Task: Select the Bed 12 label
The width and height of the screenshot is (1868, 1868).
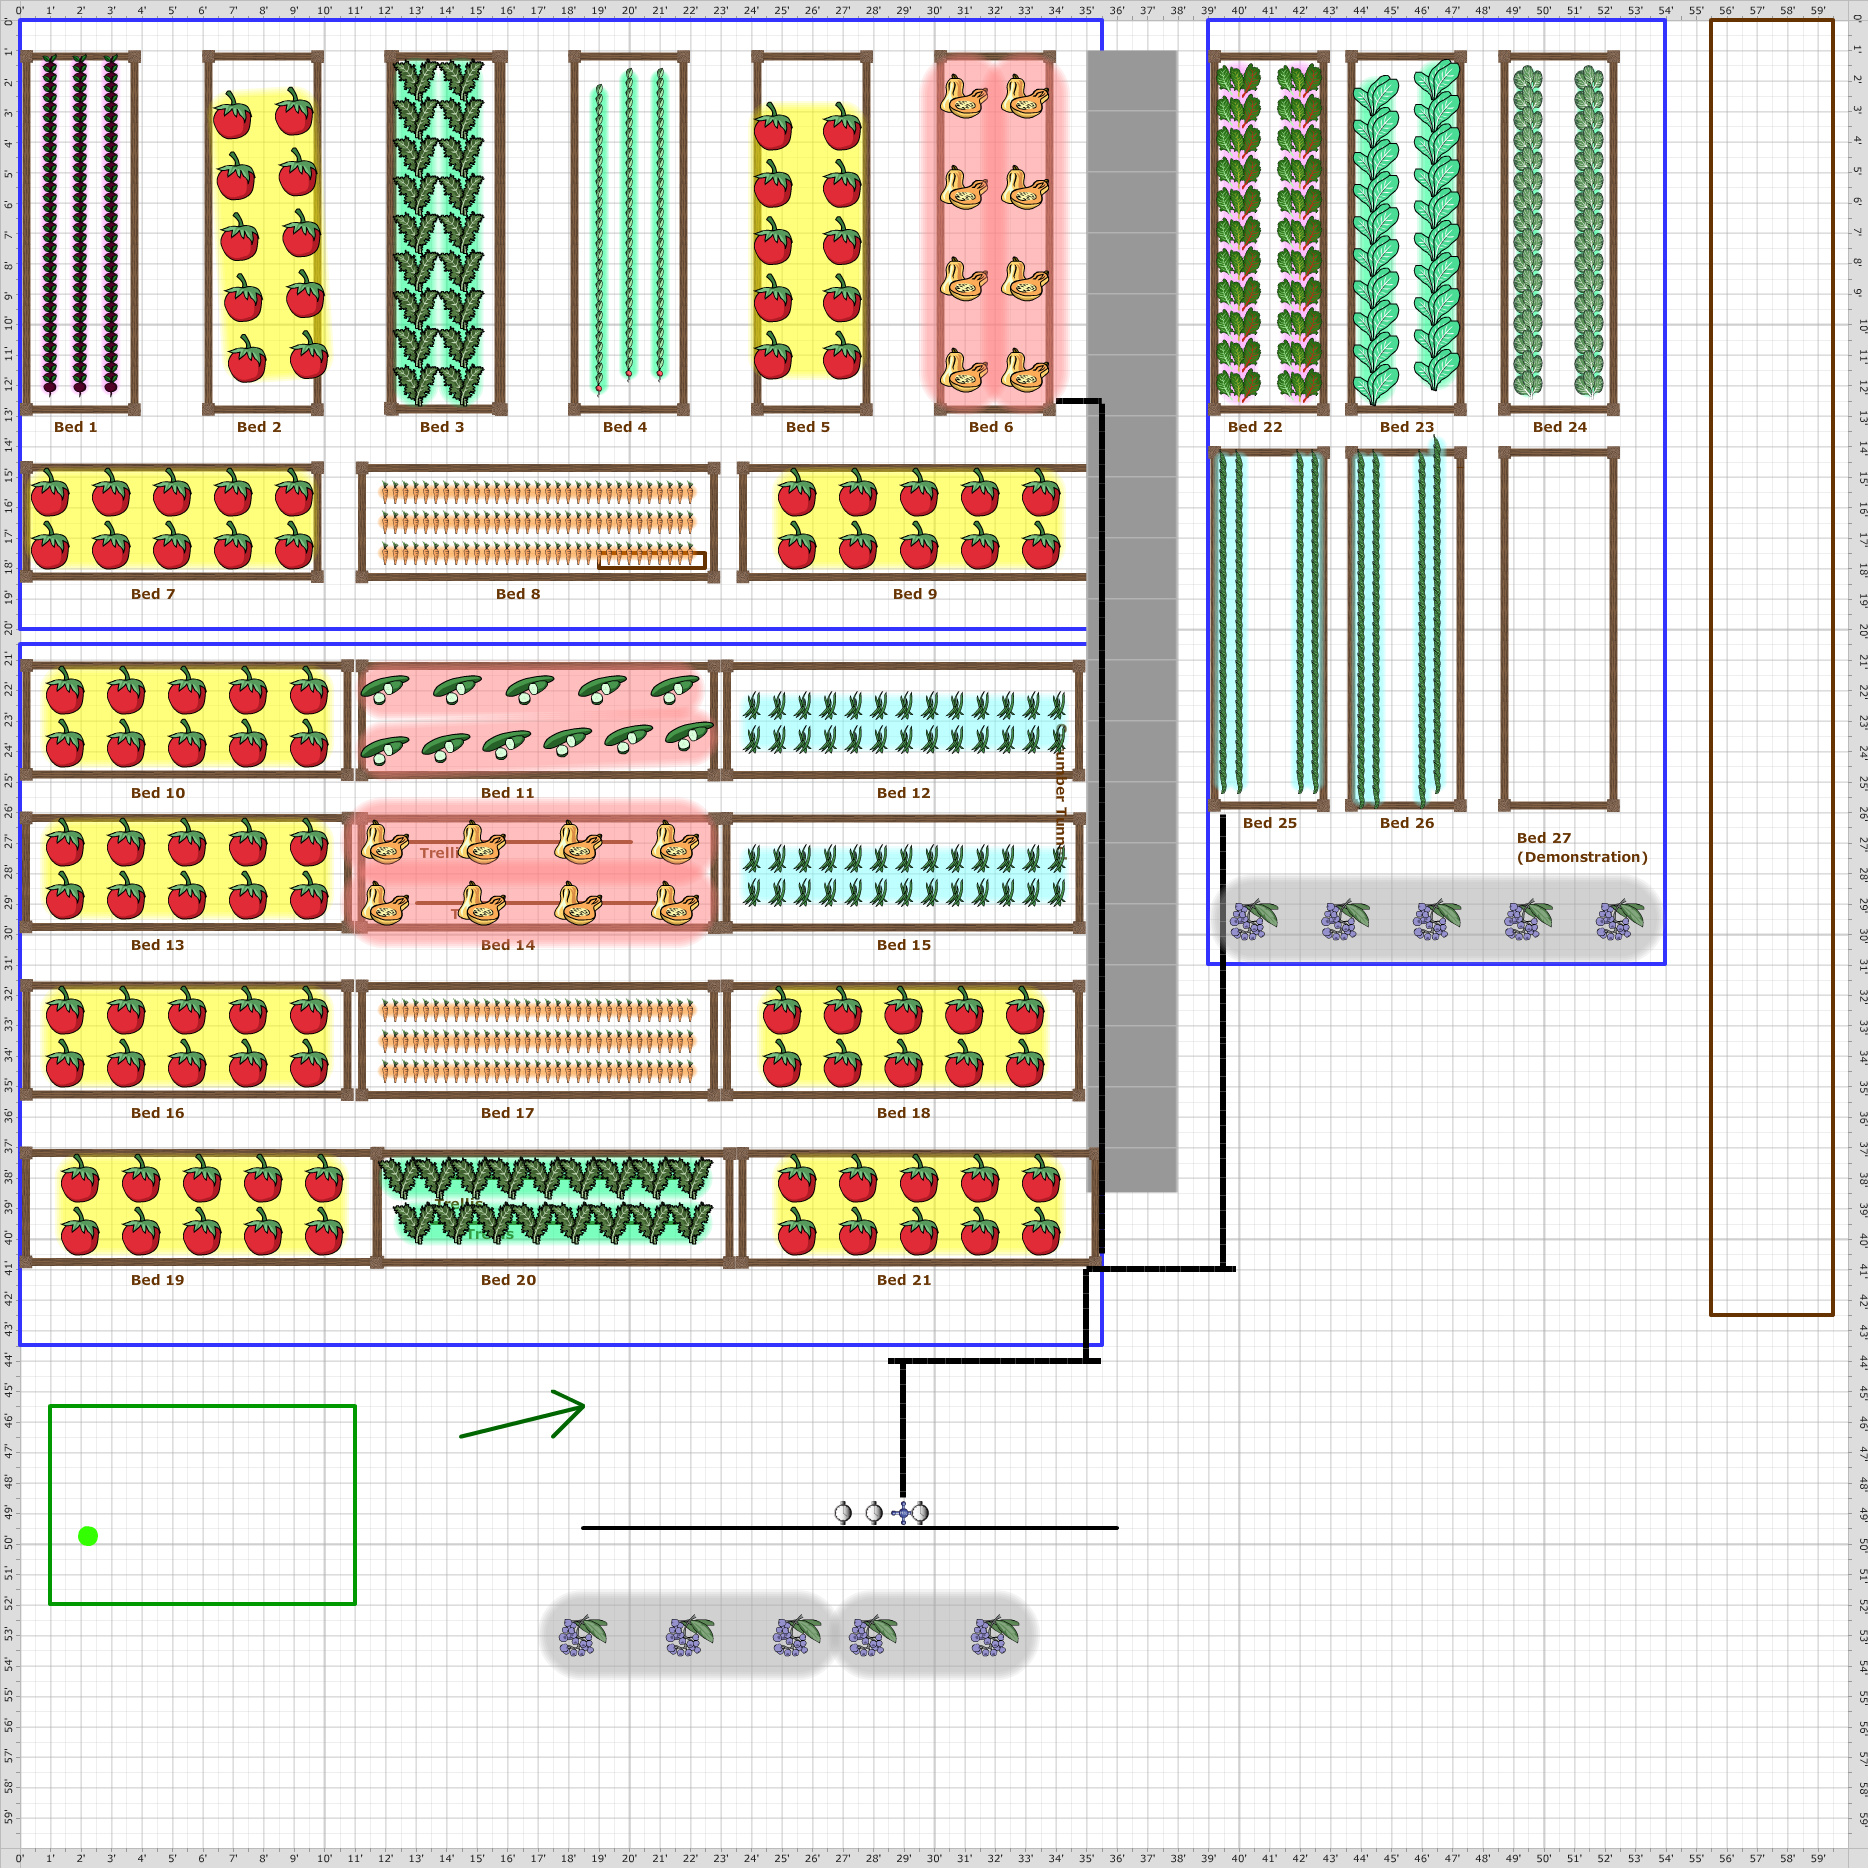Action: click(904, 793)
